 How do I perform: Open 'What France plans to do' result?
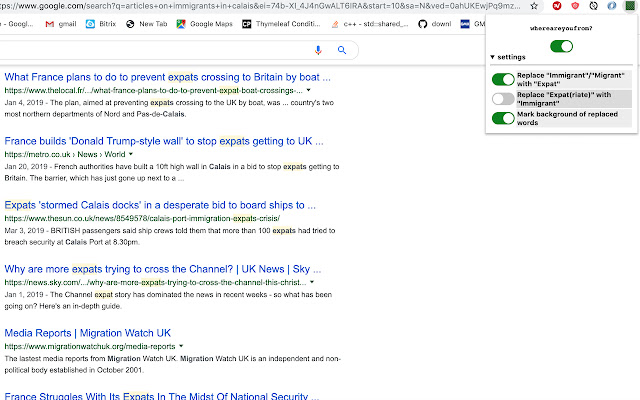tap(167, 77)
